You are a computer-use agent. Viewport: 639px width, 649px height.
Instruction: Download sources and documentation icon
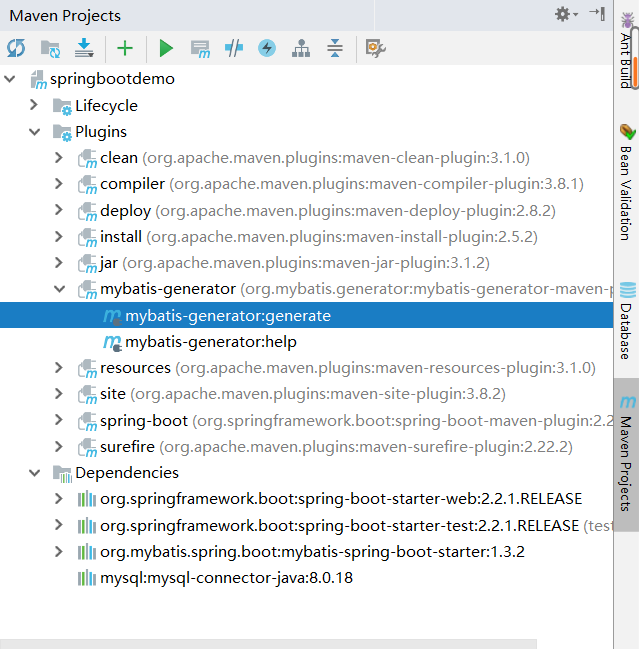(84, 48)
